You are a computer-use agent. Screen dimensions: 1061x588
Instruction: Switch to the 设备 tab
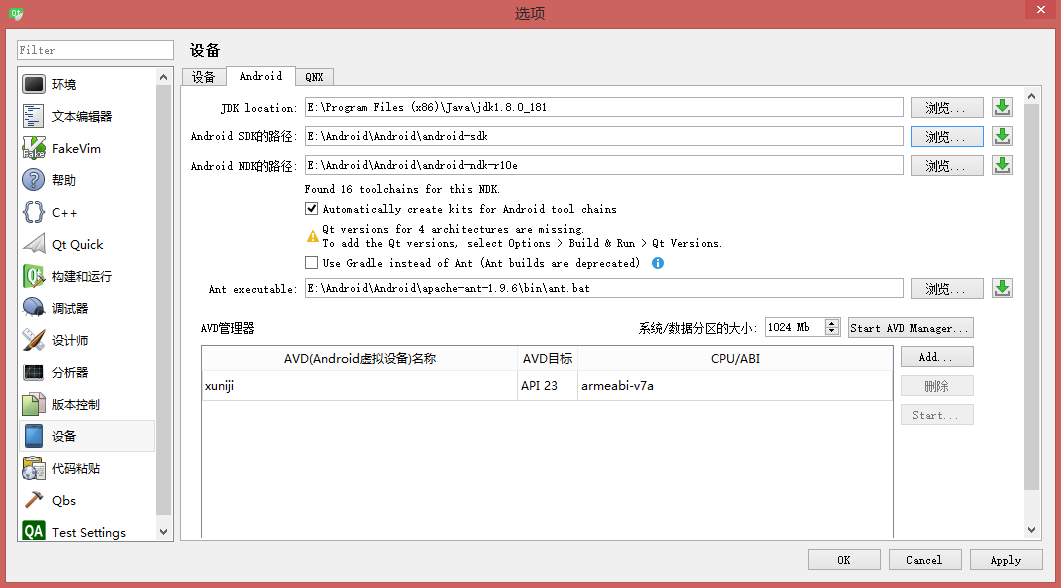pos(203,76)
